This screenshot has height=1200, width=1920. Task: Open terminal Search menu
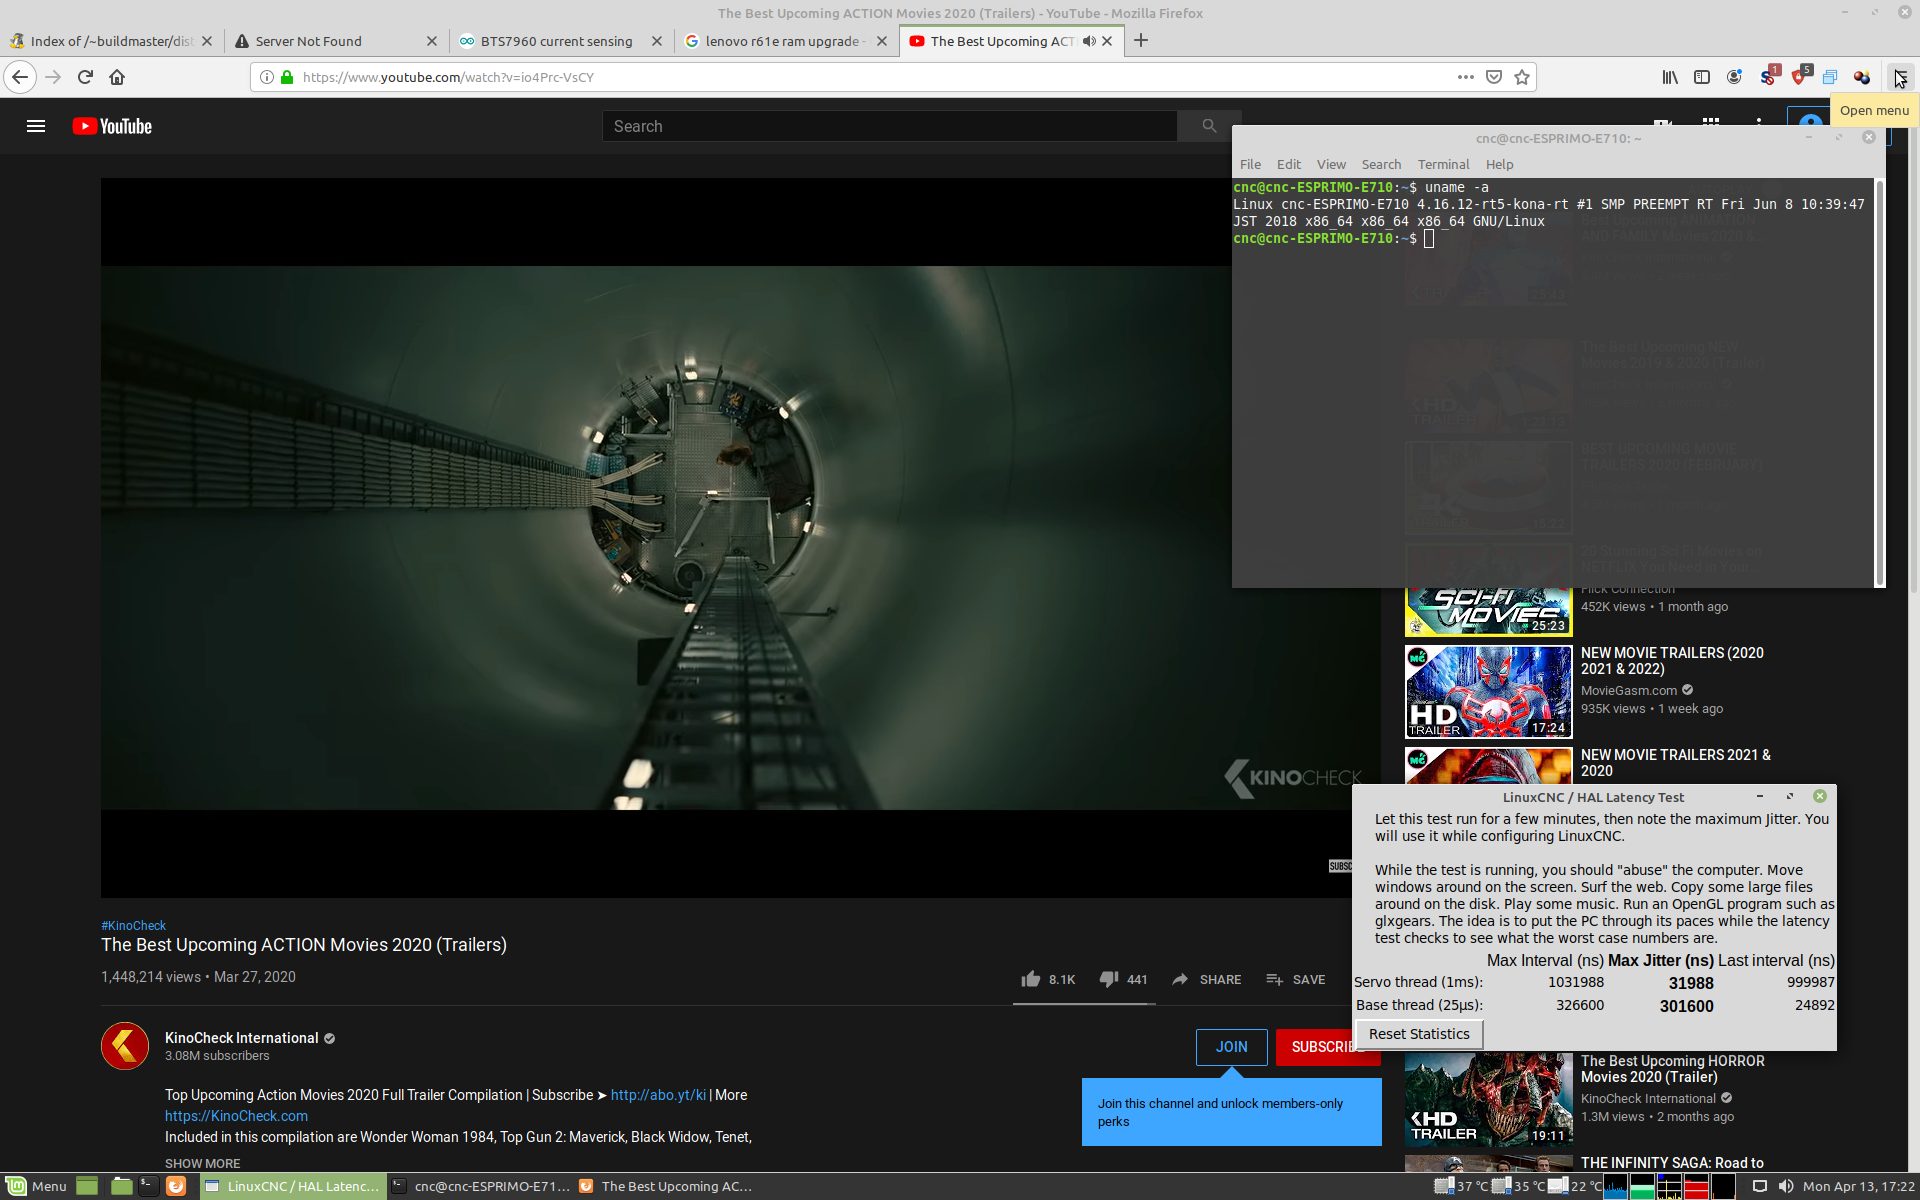pyautogui.click(x=1381, y=164)
